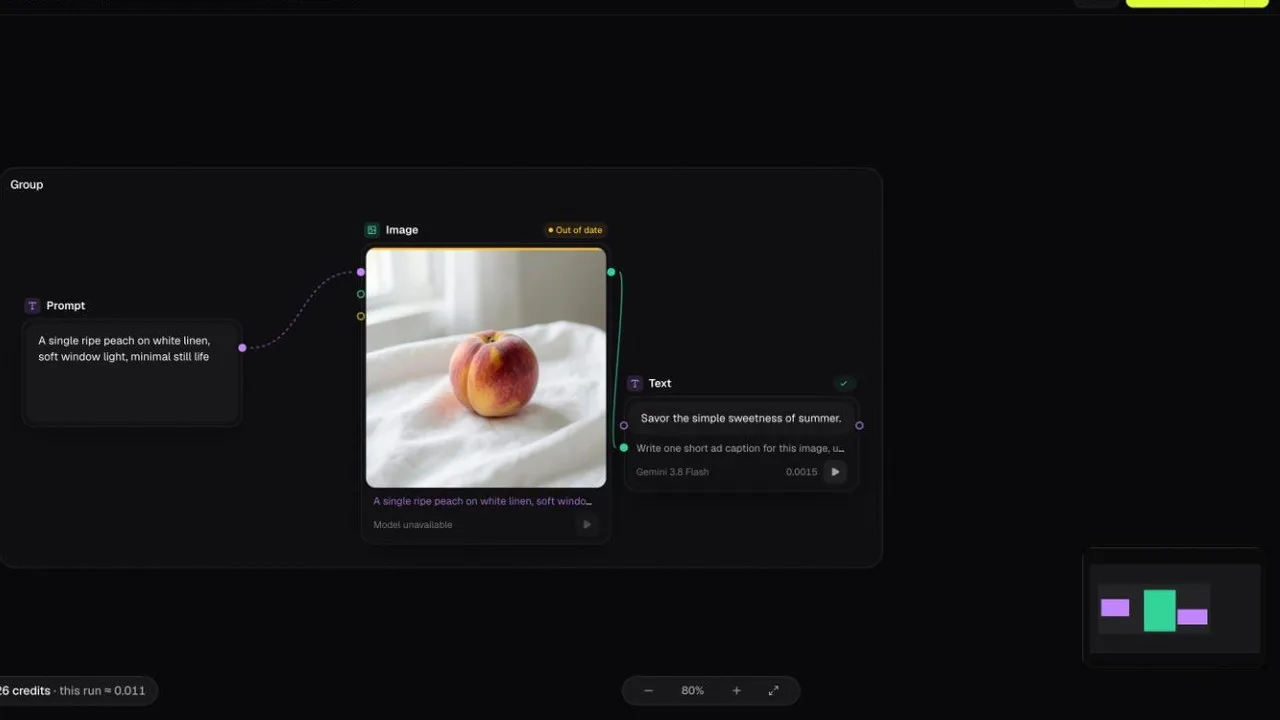Click the Prompt node's purple output port
The image size is (1280, 720).
click(x=242, y=348)
